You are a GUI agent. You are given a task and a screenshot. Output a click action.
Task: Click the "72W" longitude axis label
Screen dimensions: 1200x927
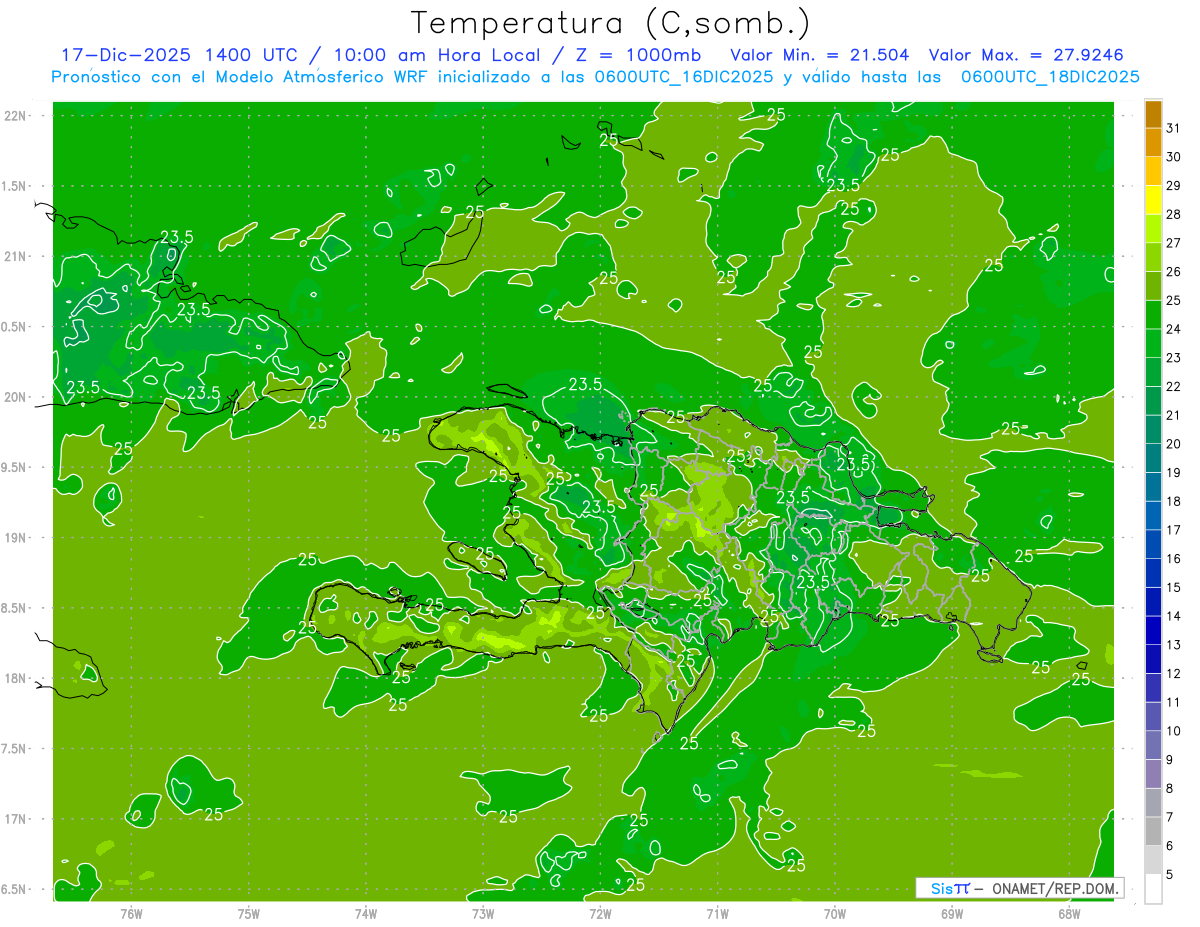[600, 913]
